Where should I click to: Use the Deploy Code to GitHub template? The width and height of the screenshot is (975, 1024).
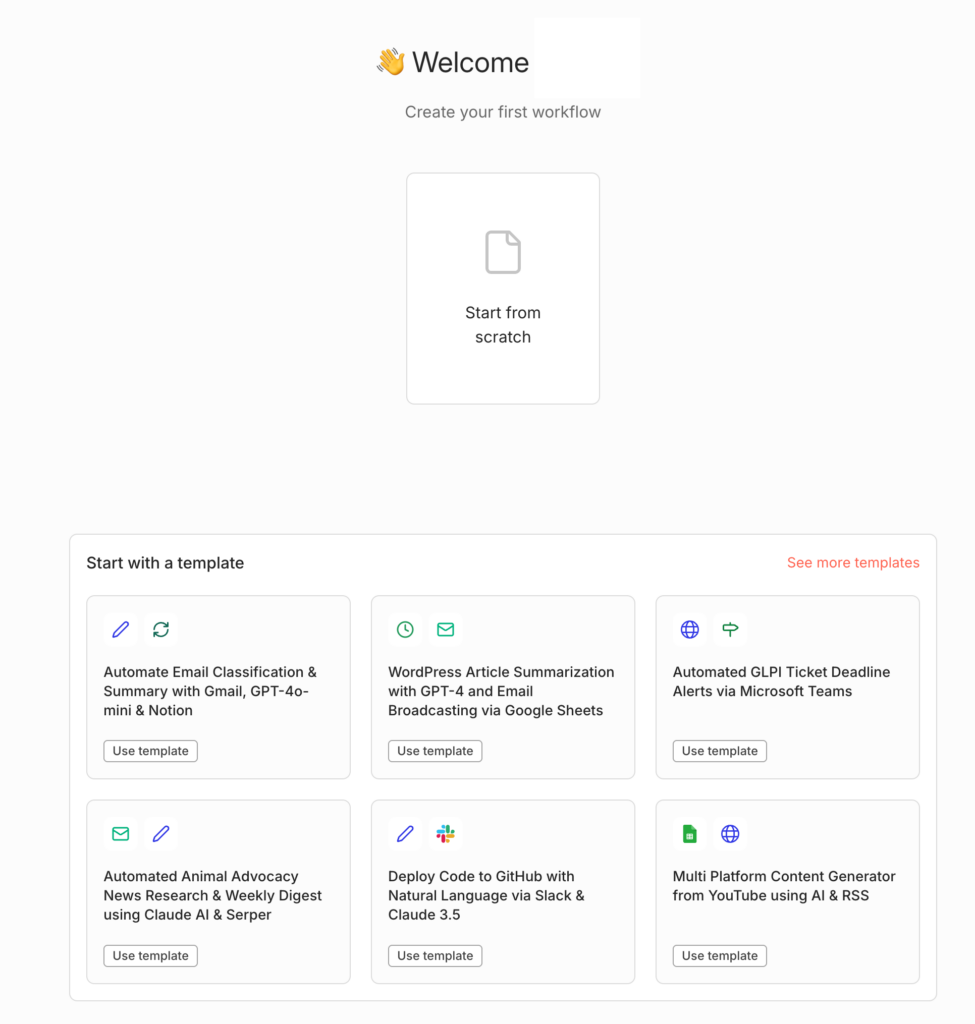tap(435, 956)
